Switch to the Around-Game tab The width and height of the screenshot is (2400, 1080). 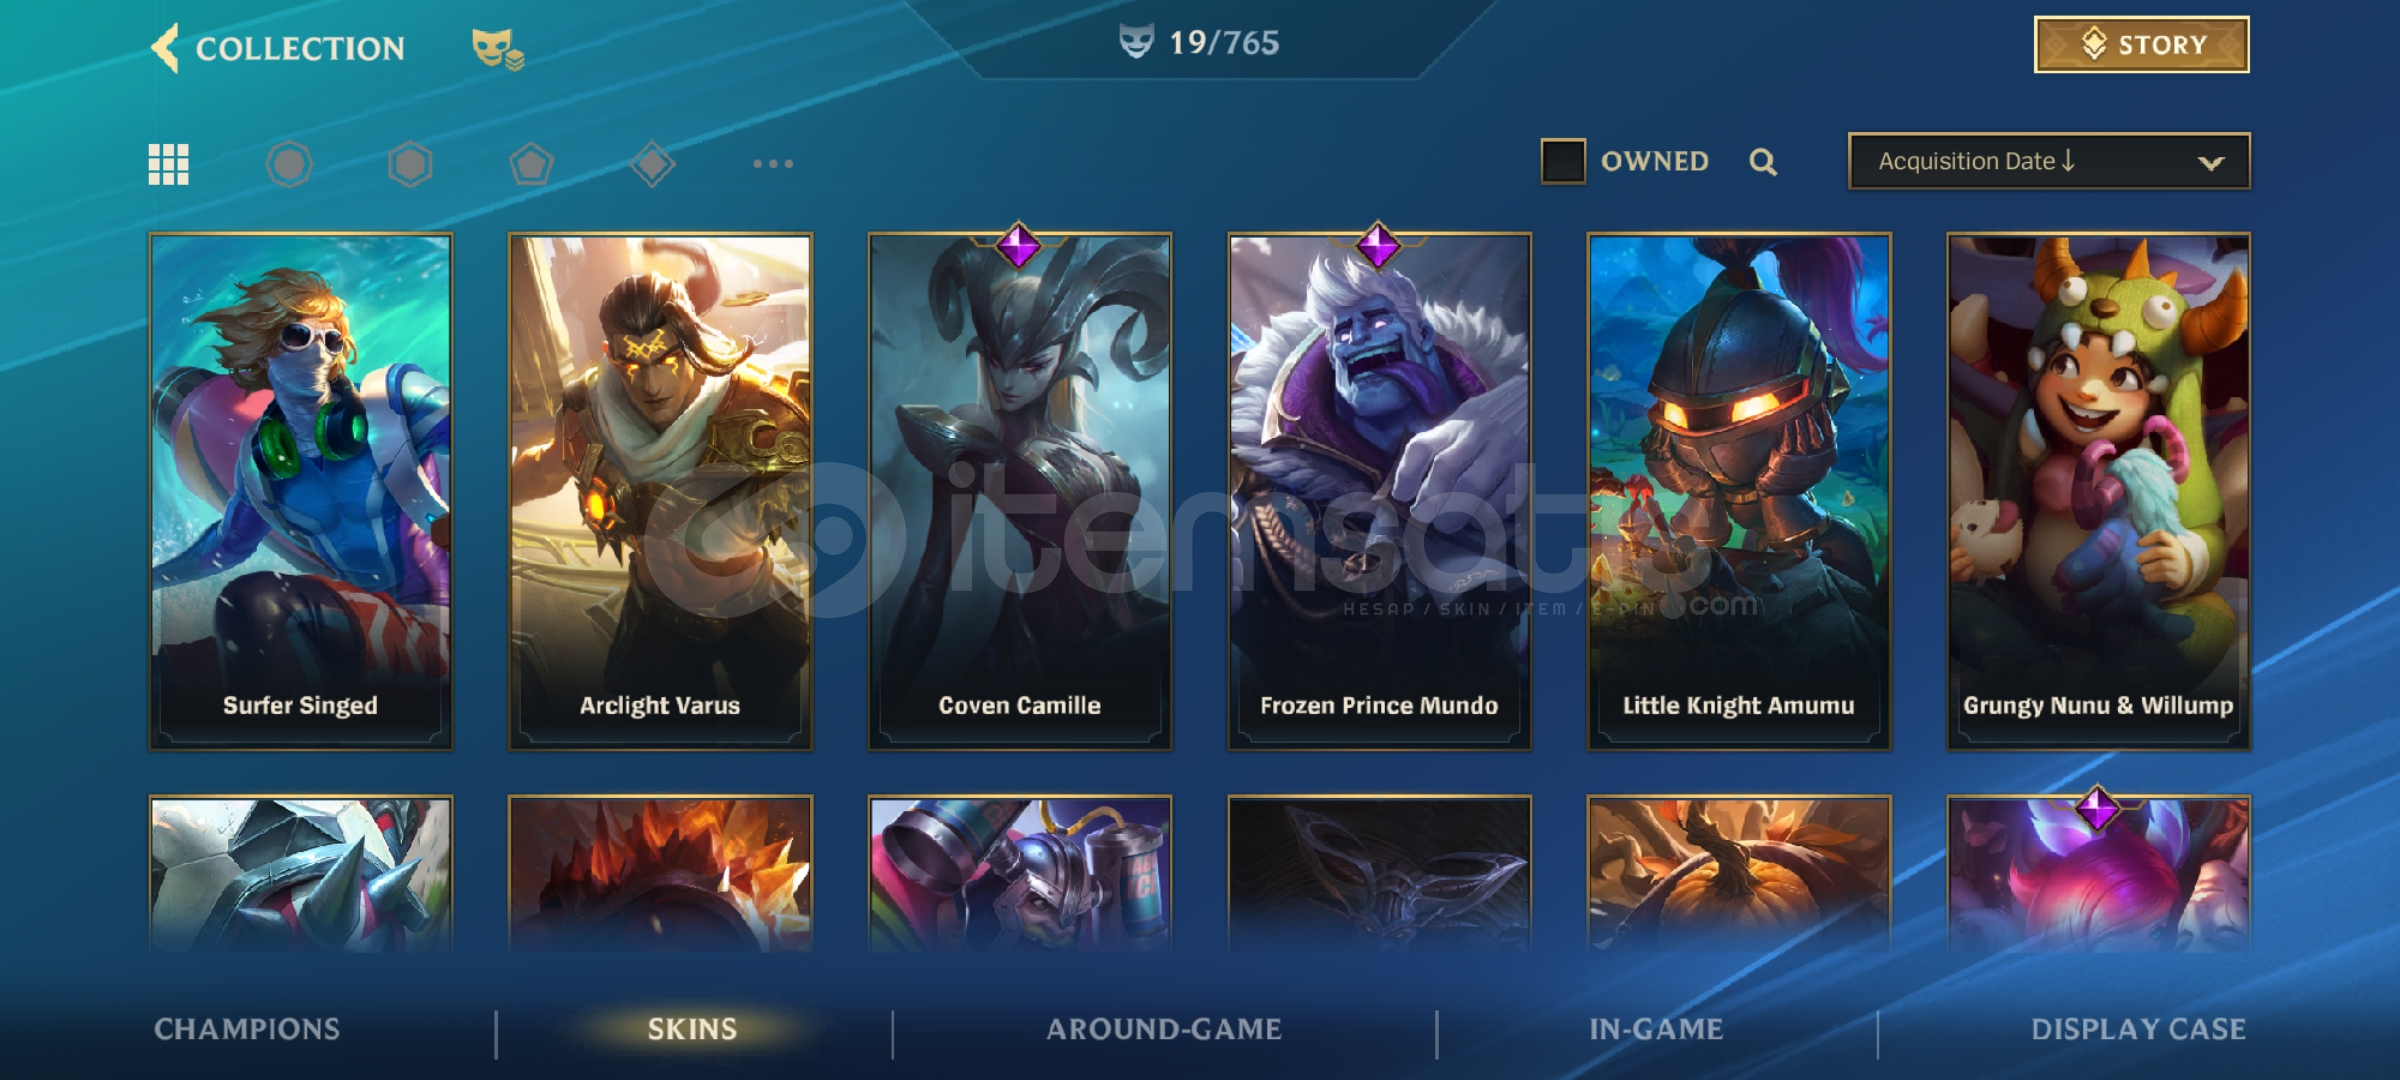(1164, 1029)
